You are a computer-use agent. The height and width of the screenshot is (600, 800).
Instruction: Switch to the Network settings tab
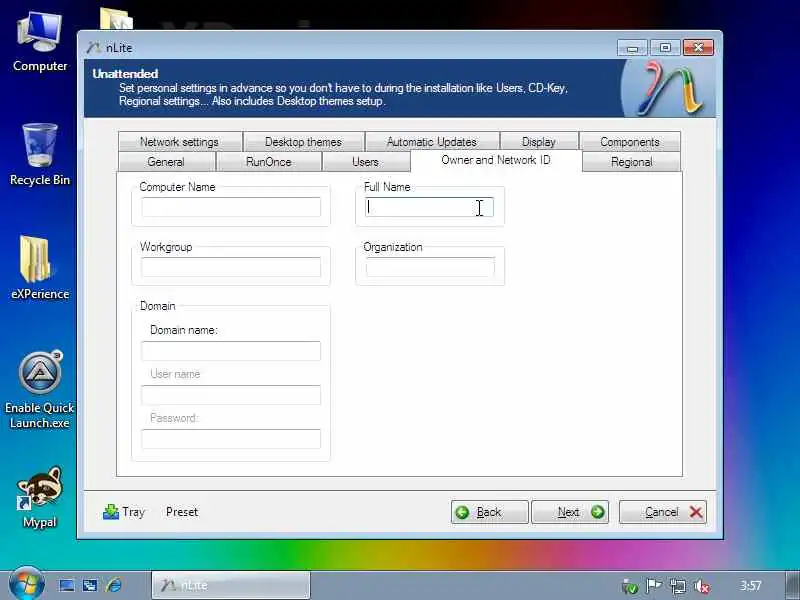pos(180,141)
